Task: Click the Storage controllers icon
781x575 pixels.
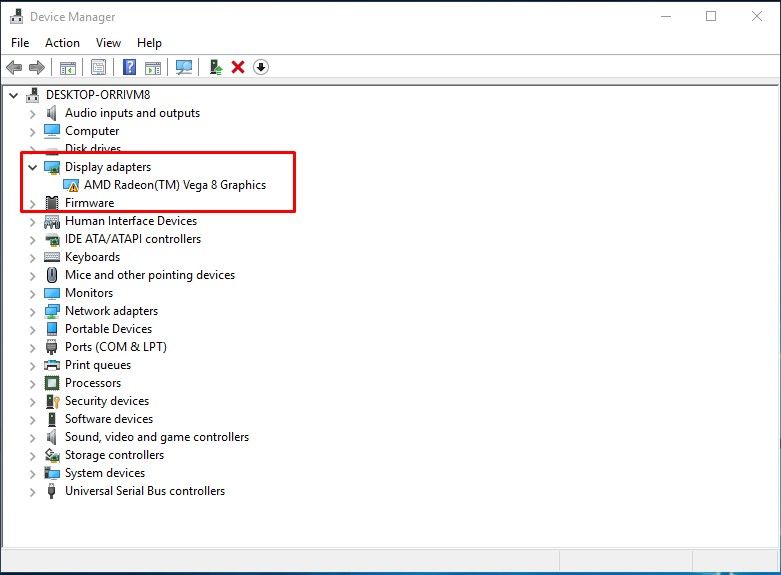Action: point(52,455)
